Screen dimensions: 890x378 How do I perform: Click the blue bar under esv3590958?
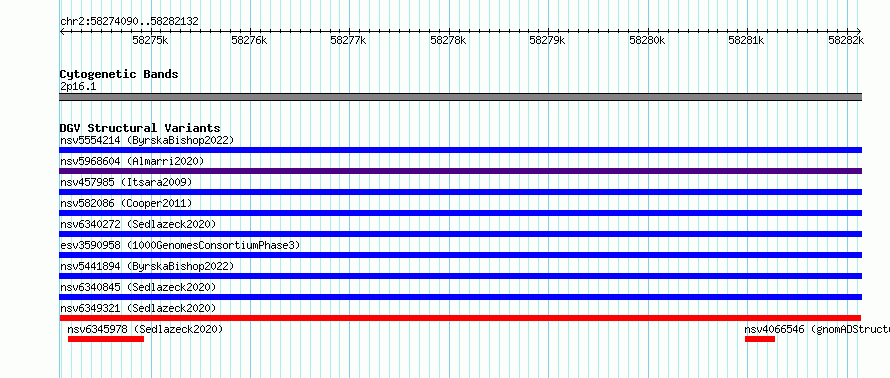tap(460, 255)
